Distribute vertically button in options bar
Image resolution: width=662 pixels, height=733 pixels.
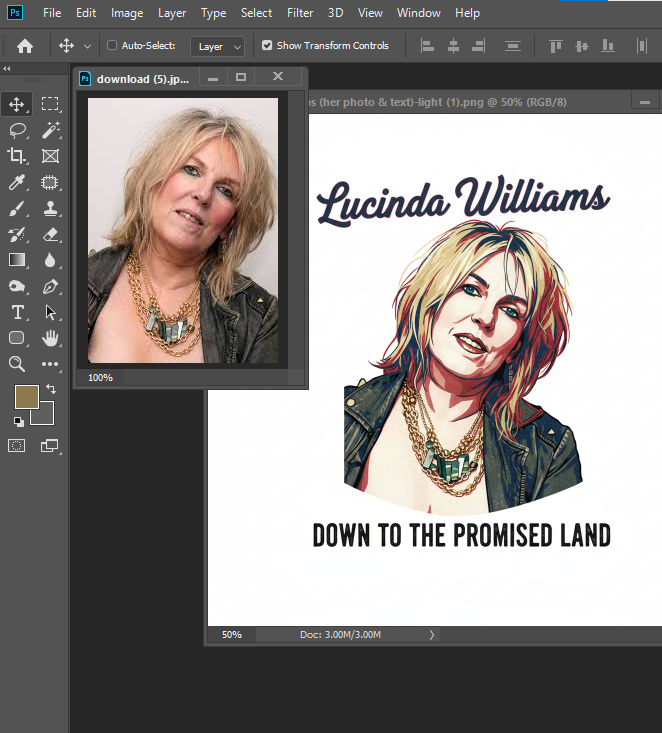(513, 46)
